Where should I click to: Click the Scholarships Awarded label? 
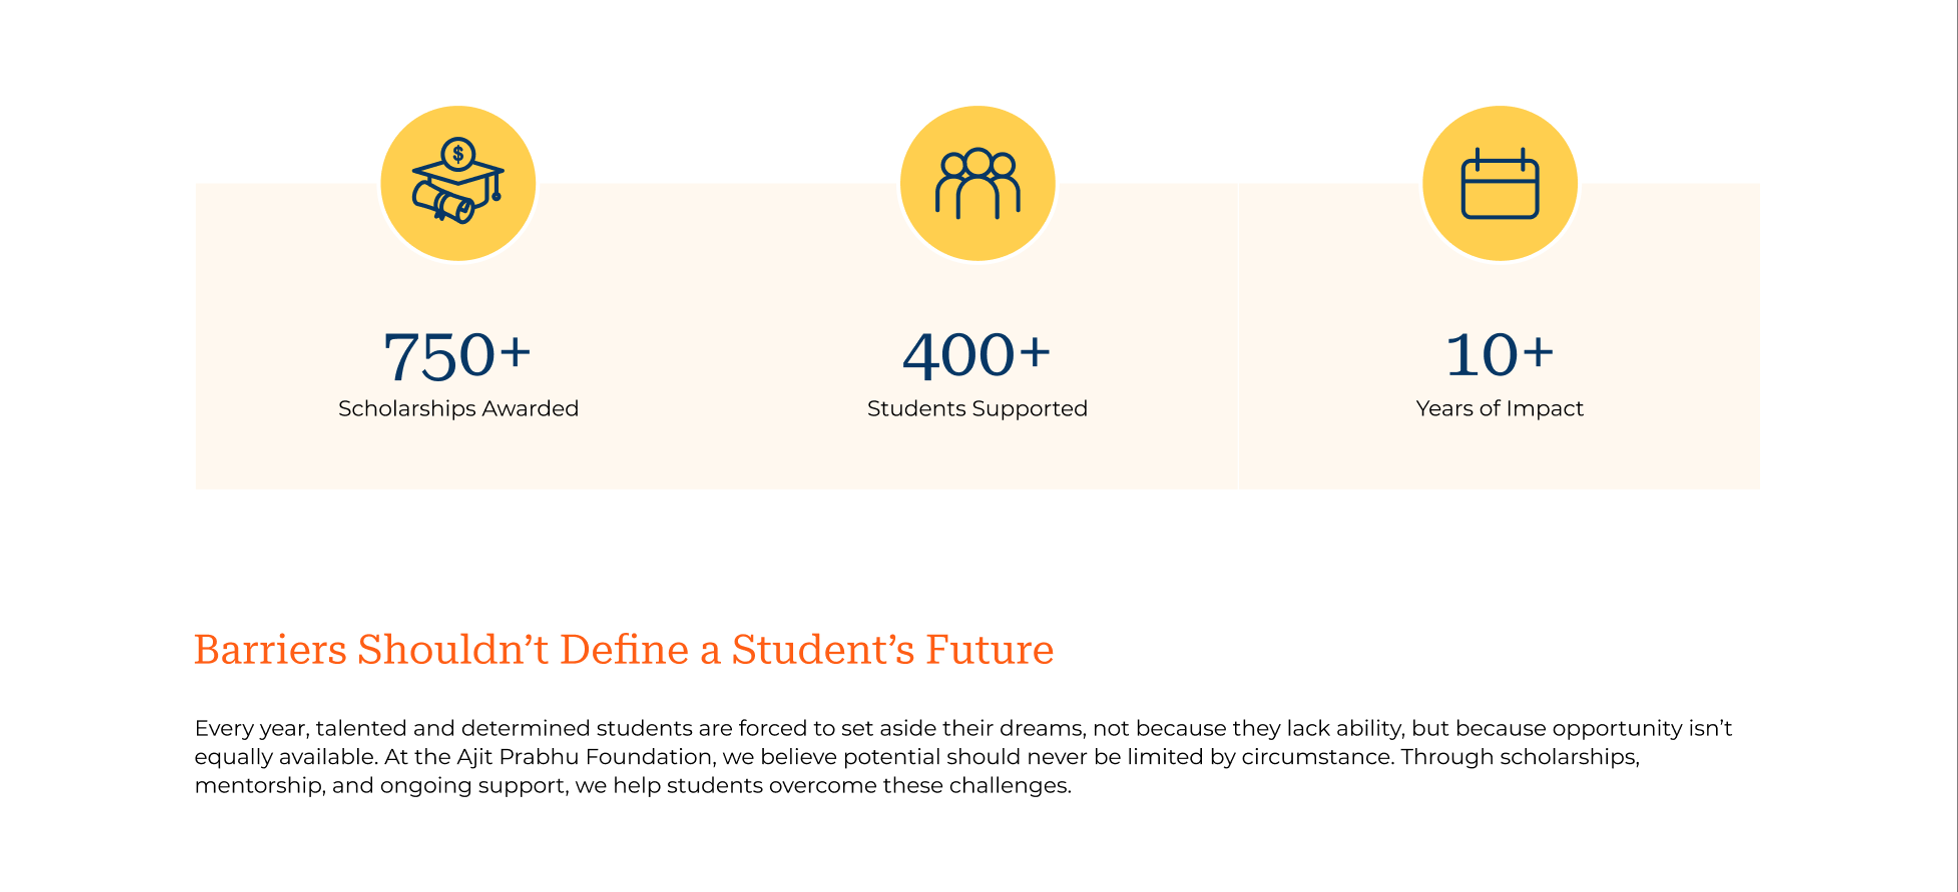458,408
